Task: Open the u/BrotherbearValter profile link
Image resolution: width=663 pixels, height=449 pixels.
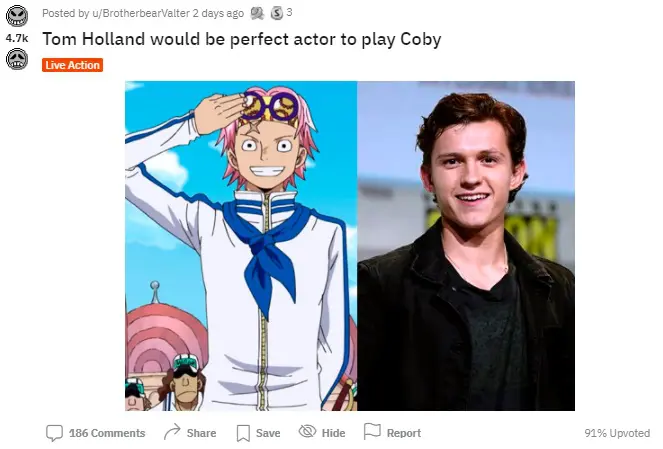Action: 141,14
